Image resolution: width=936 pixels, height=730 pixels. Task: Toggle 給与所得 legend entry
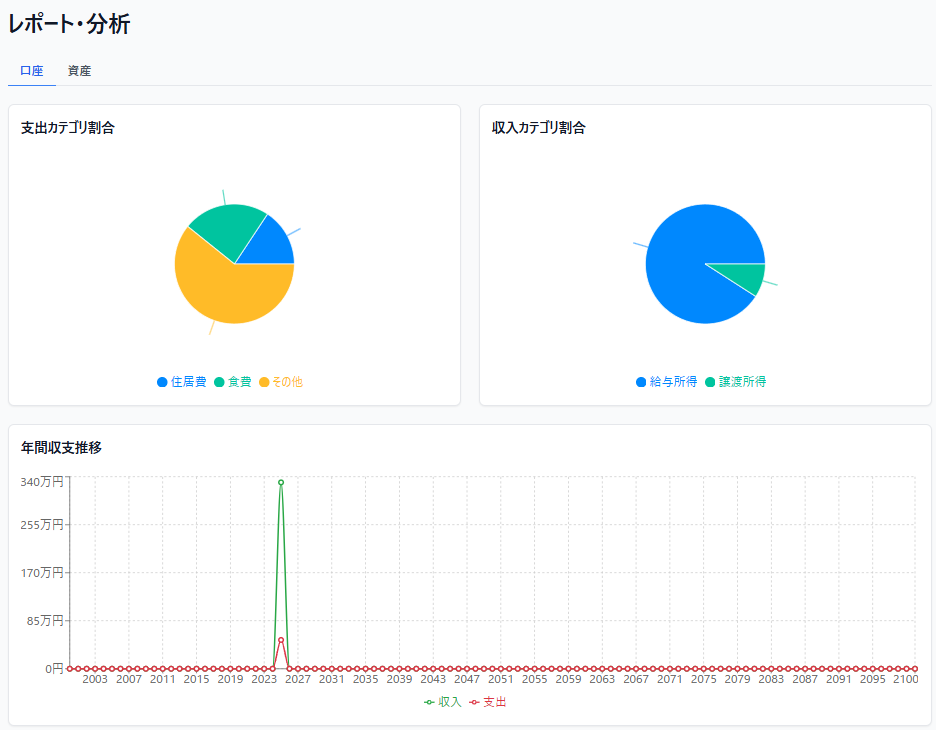(666, 382)
